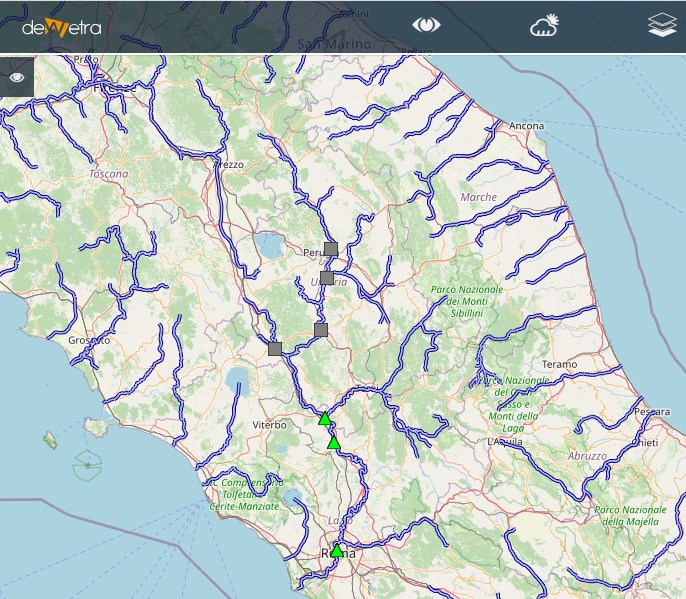Open the map layers stack icon
The width and height of the screenshot is (686, 599).
click(662, 25)
